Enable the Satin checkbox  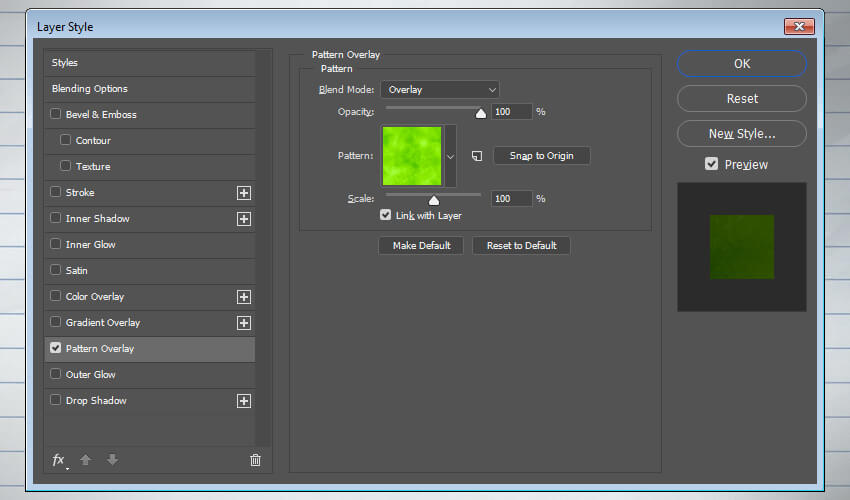55,270
